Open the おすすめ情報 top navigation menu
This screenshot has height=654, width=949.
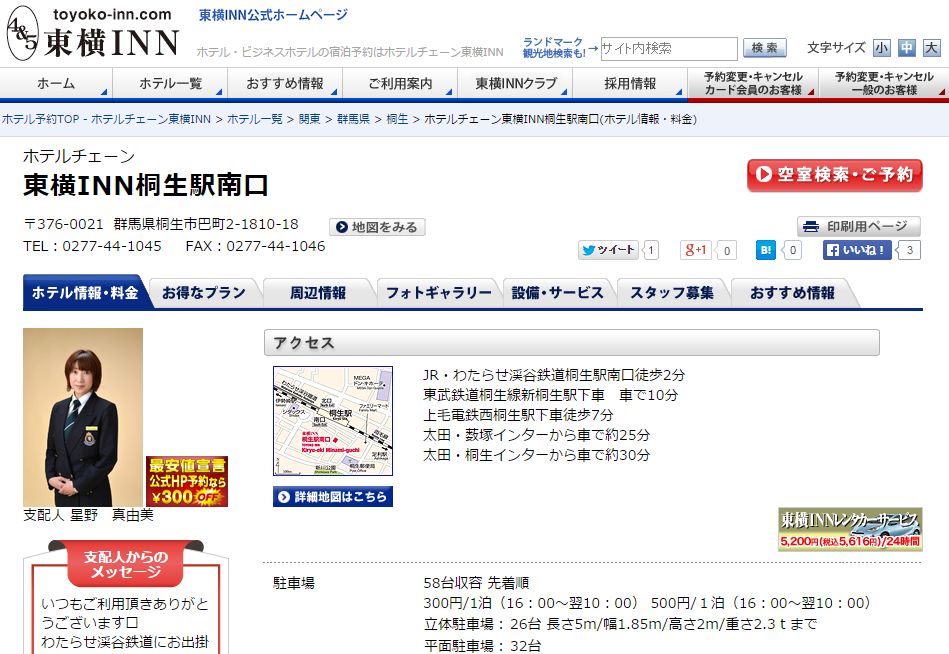(x=284, y=83)
